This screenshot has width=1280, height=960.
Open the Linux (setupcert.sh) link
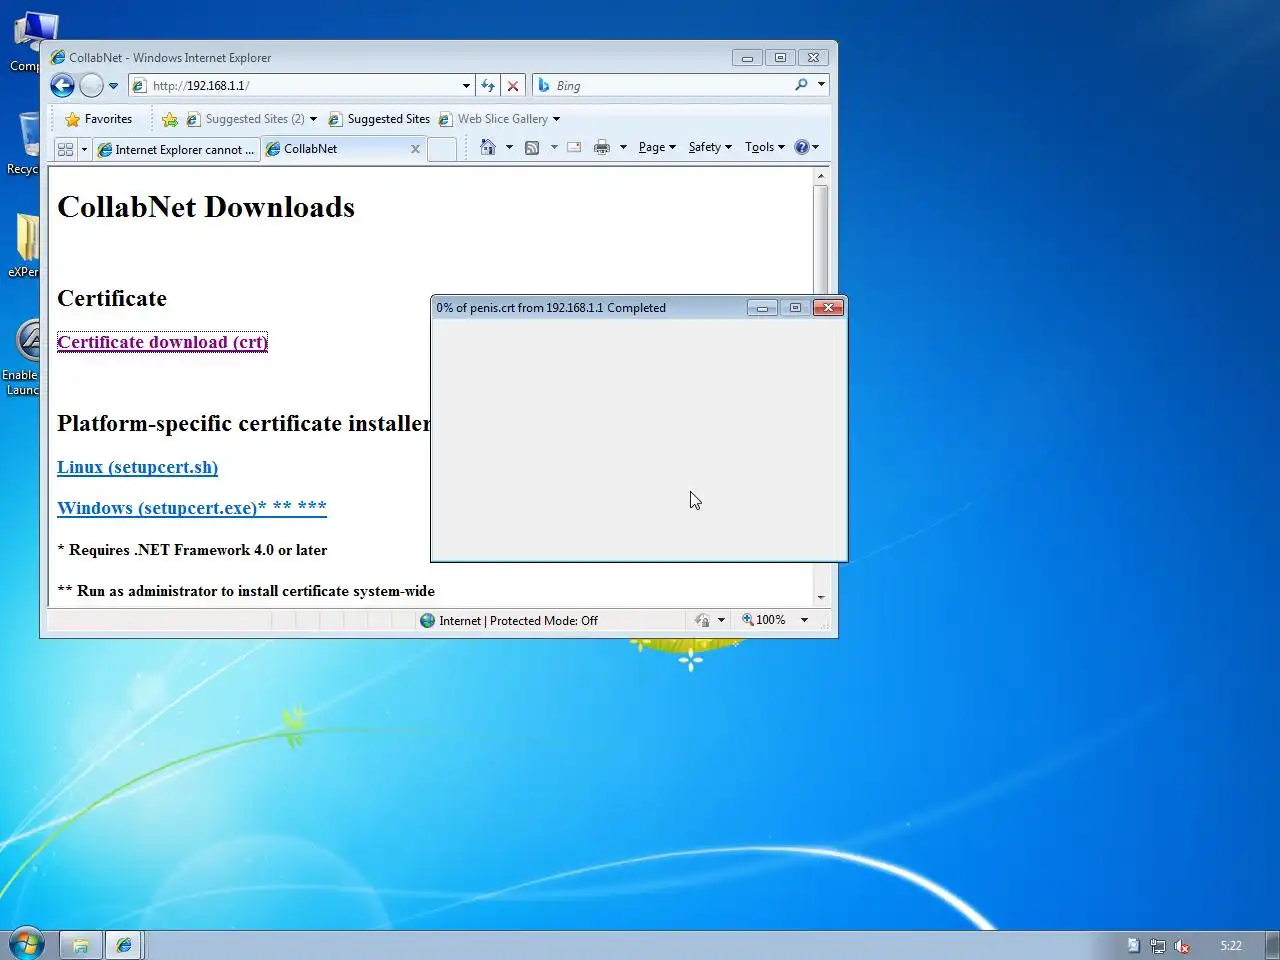click(137, 467)
